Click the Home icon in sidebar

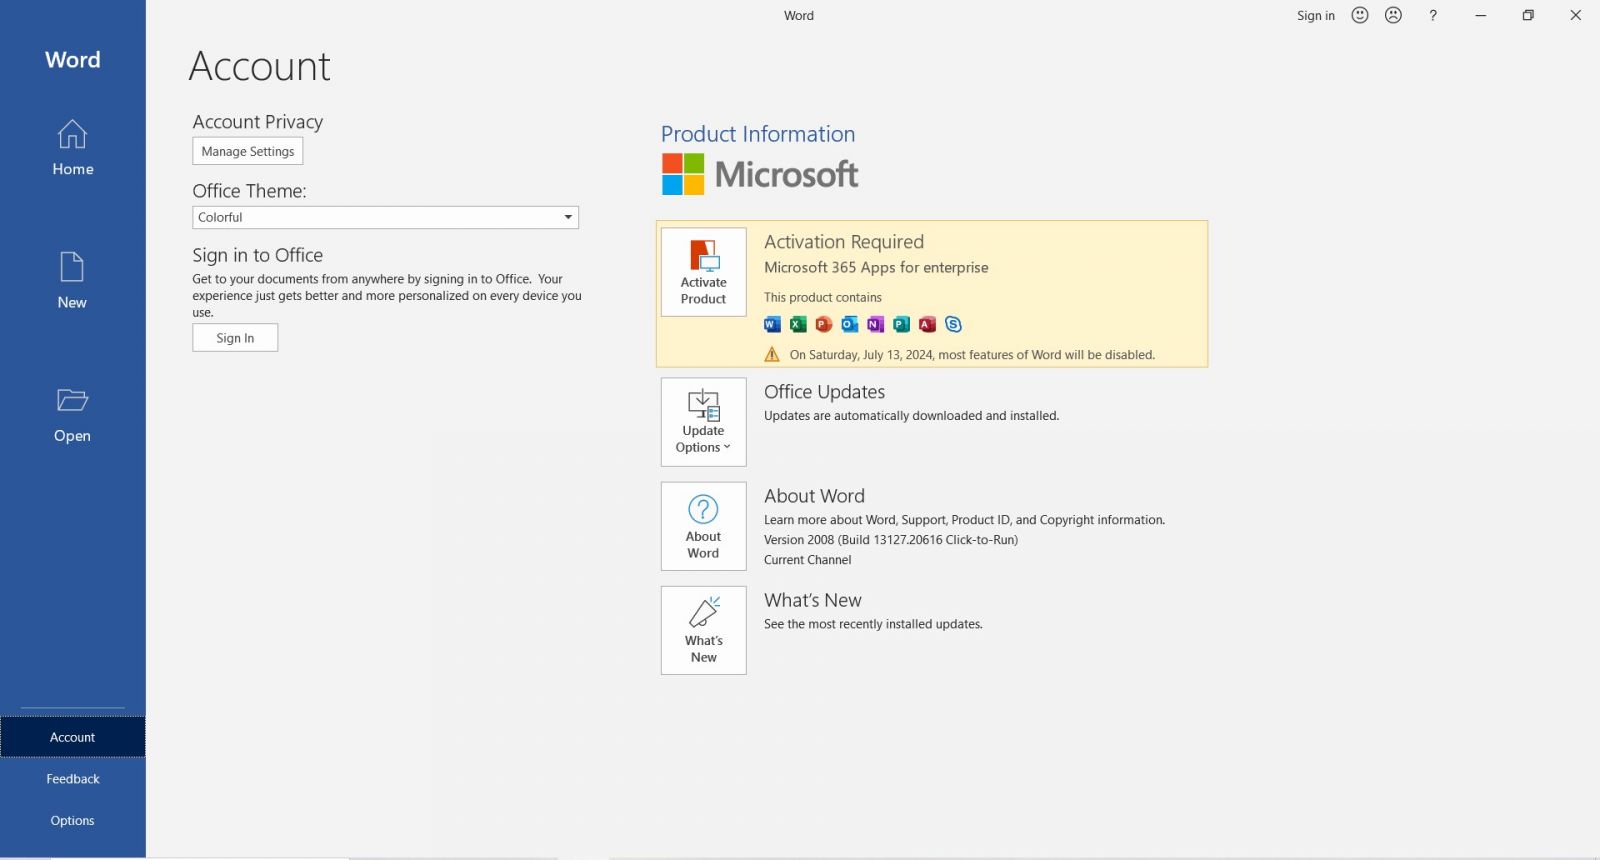[72, 134]
